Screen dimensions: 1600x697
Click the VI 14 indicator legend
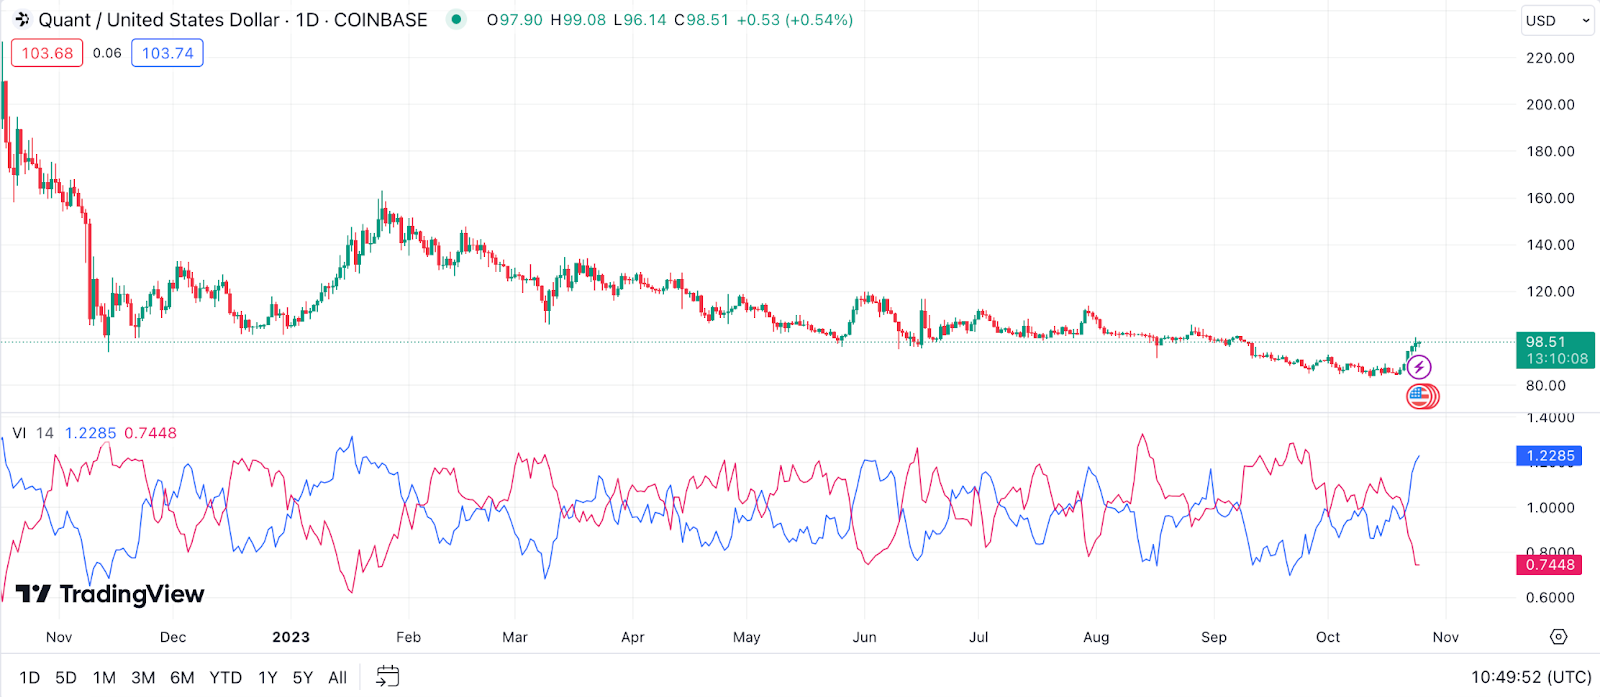(33, 433)
